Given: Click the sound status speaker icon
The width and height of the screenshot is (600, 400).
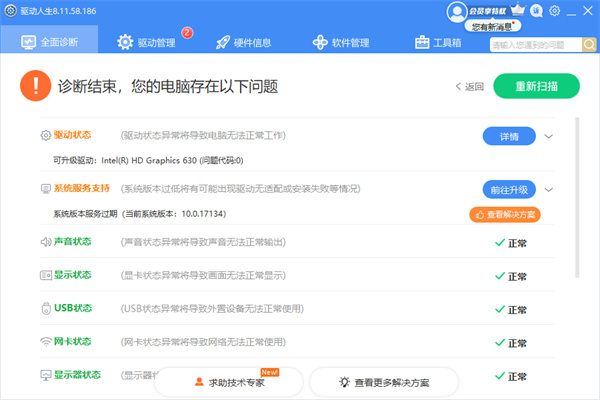Looking at the screenshot, I should pos(45,242).
